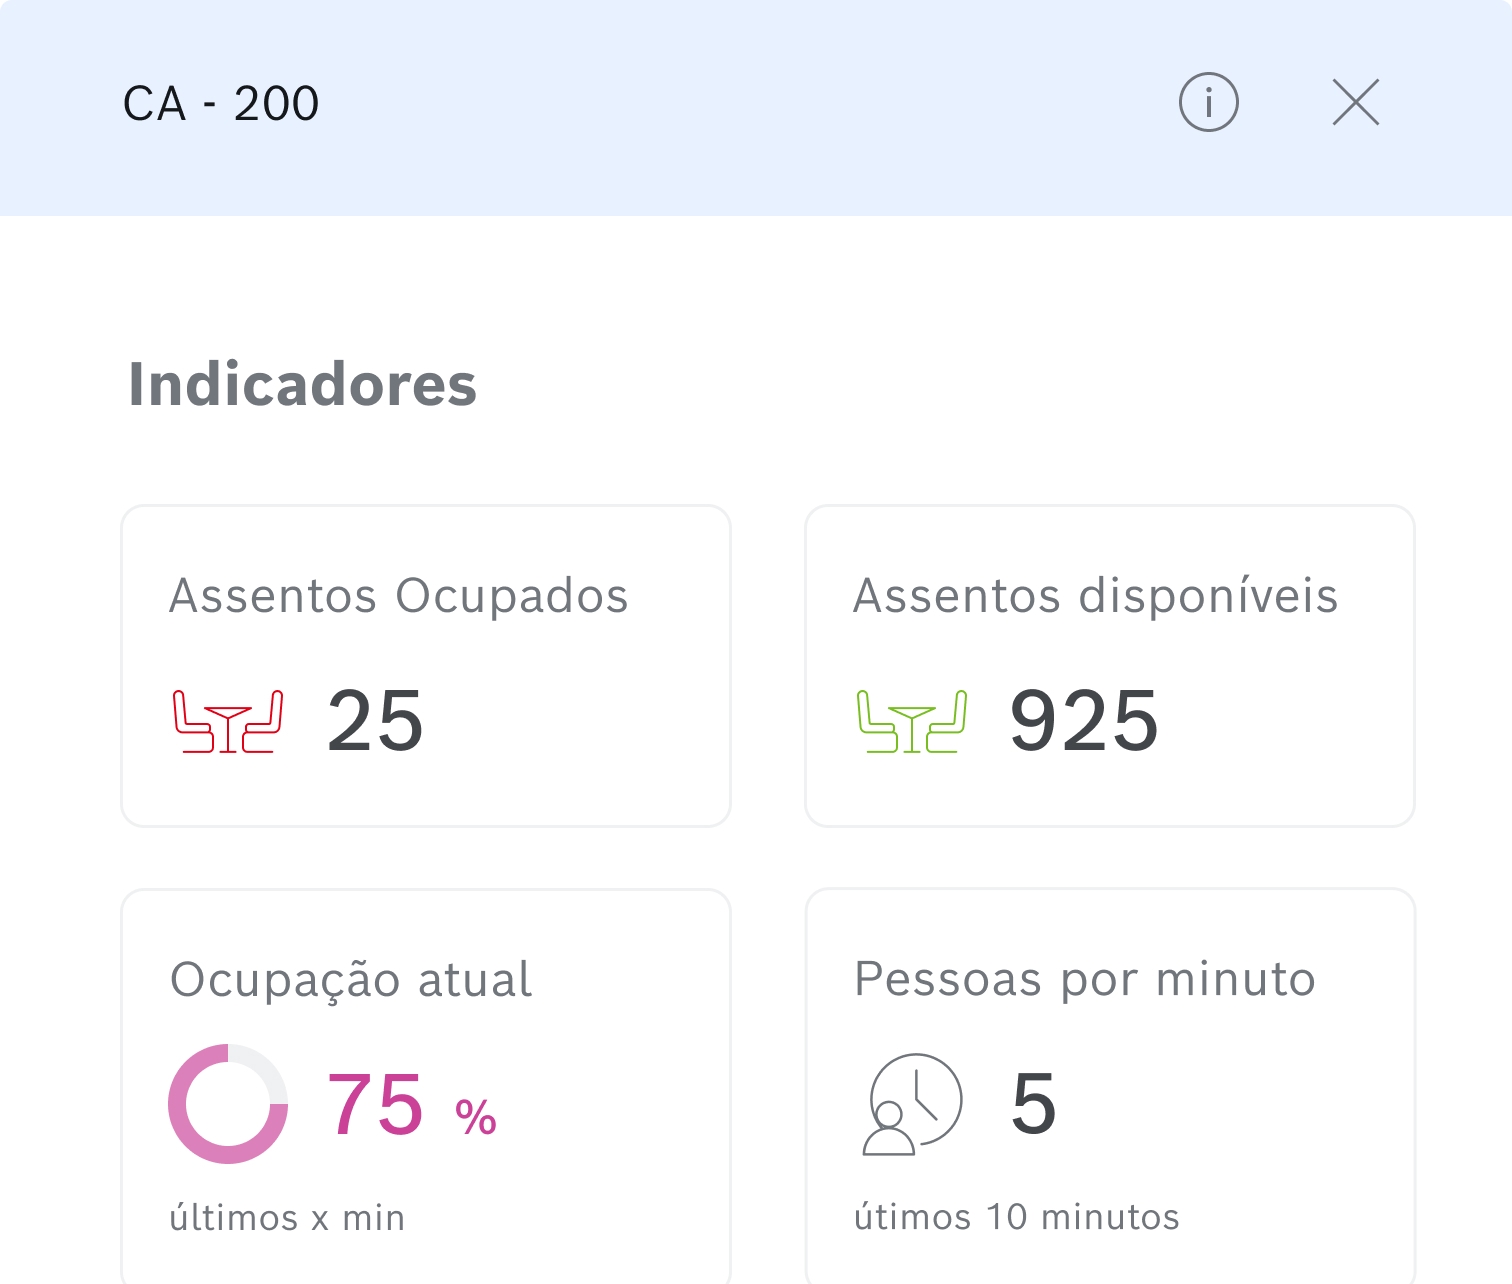
Task: Click the red occupied seats icon
Action: pos(228,721)
